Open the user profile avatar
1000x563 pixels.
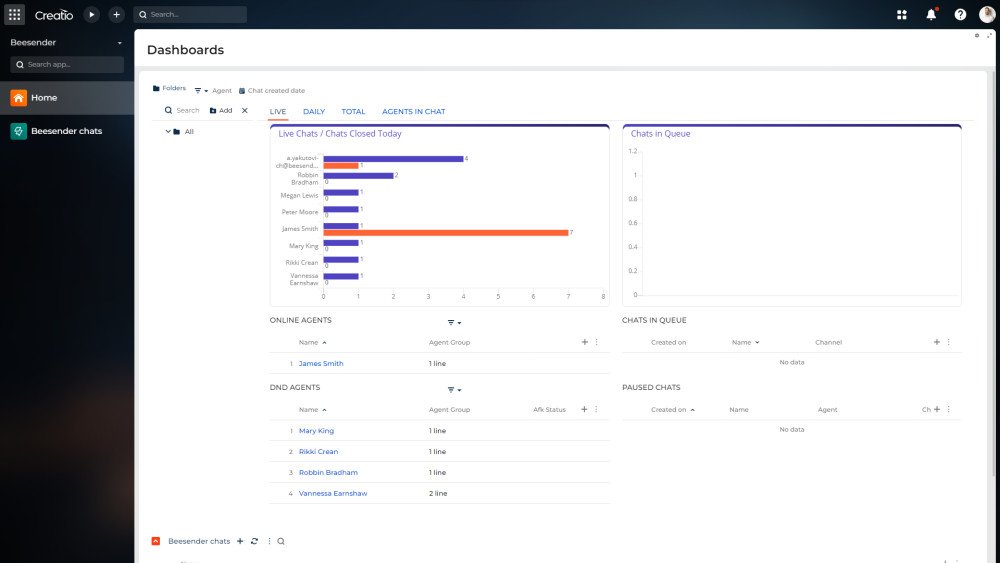[987, 14]
